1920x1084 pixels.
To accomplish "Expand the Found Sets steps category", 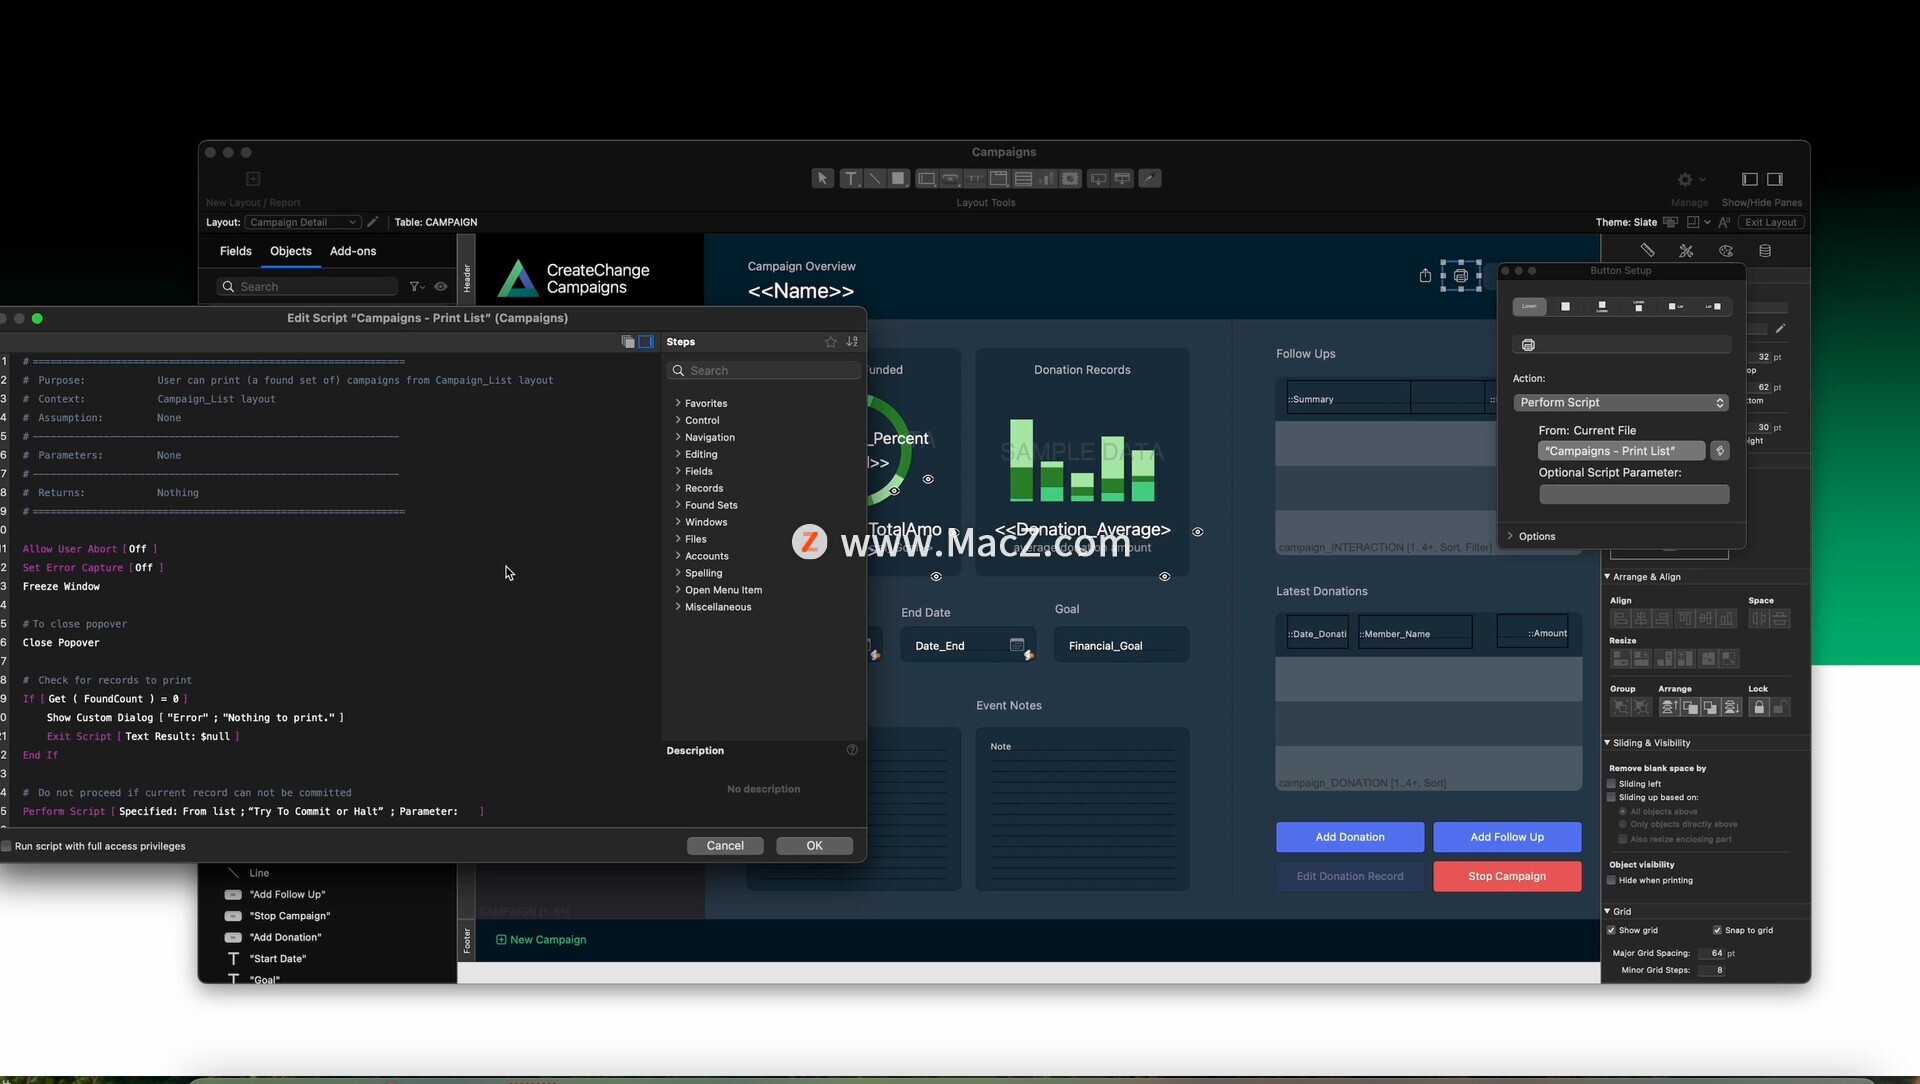I will click(x=678, y=505).
